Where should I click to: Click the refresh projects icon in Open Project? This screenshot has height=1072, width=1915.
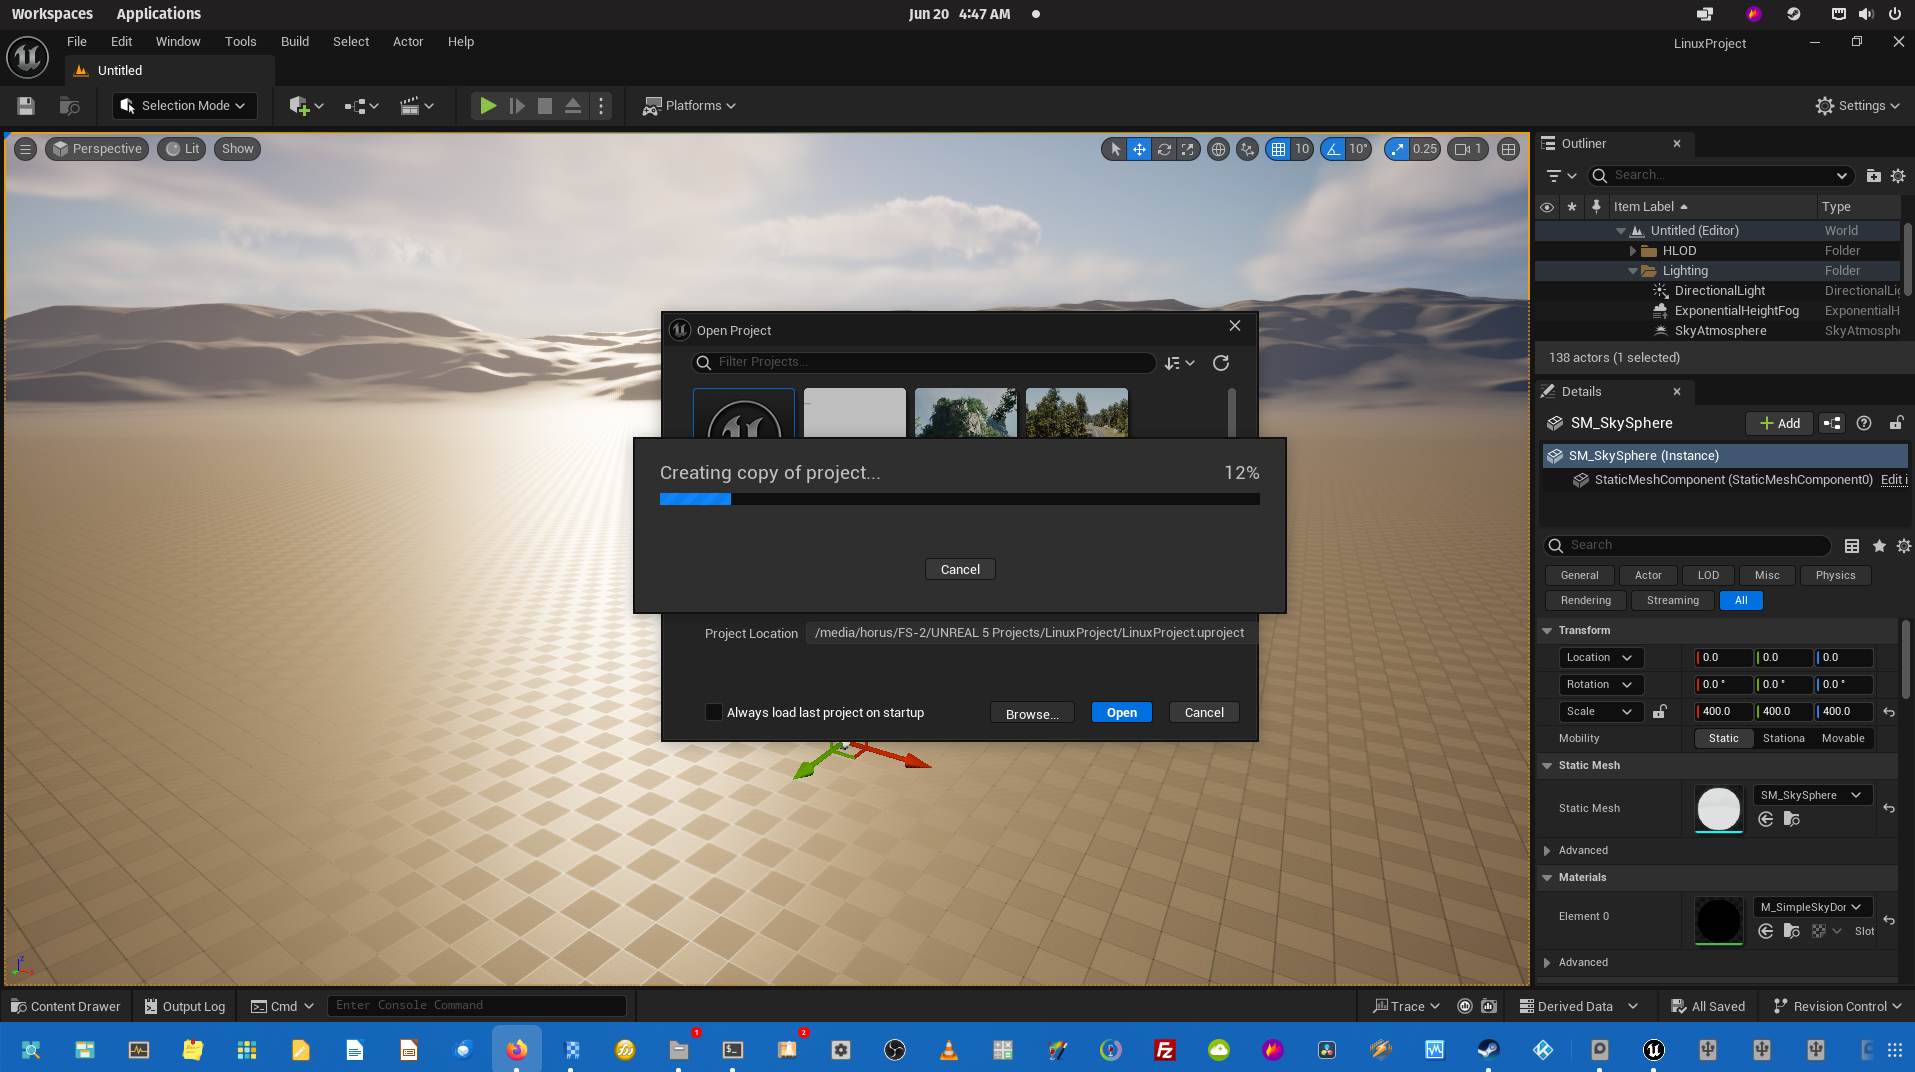click(x=1221, y=363)
